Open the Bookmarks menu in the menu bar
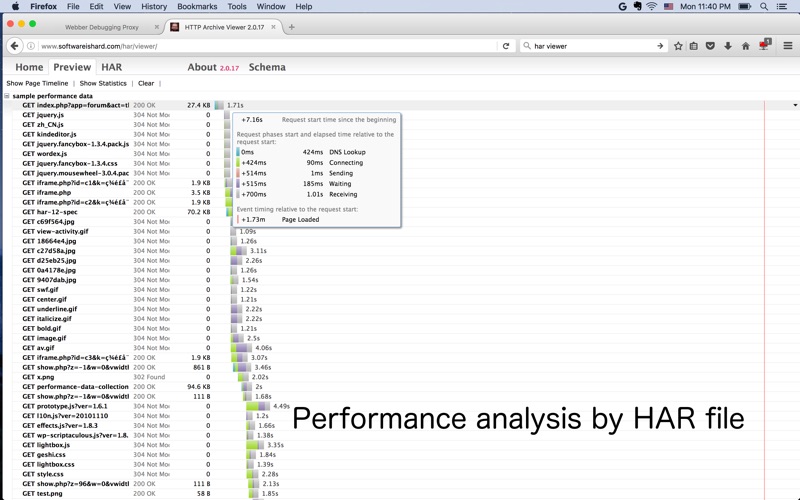Screen dimensions: 800x500 (x=197, y=6)
